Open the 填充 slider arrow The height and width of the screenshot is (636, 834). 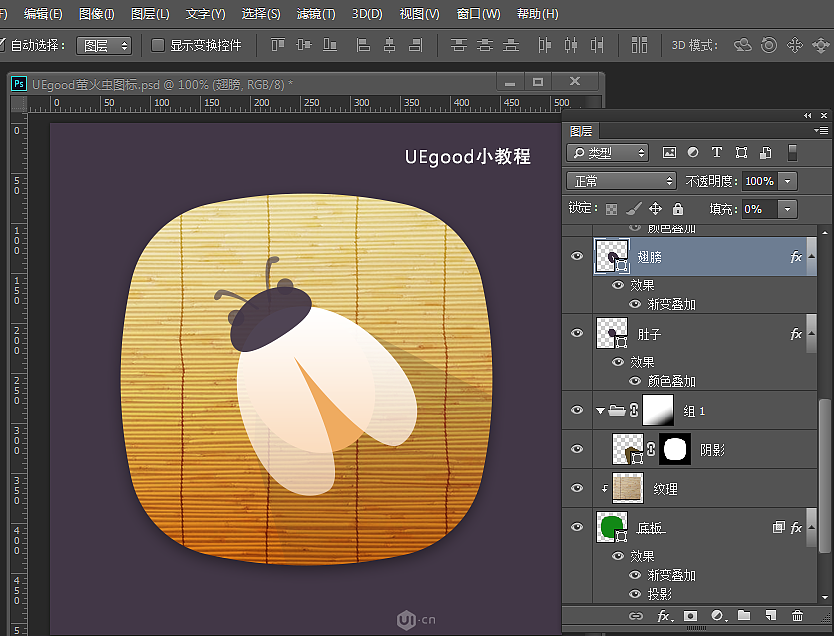pos(788,209)
